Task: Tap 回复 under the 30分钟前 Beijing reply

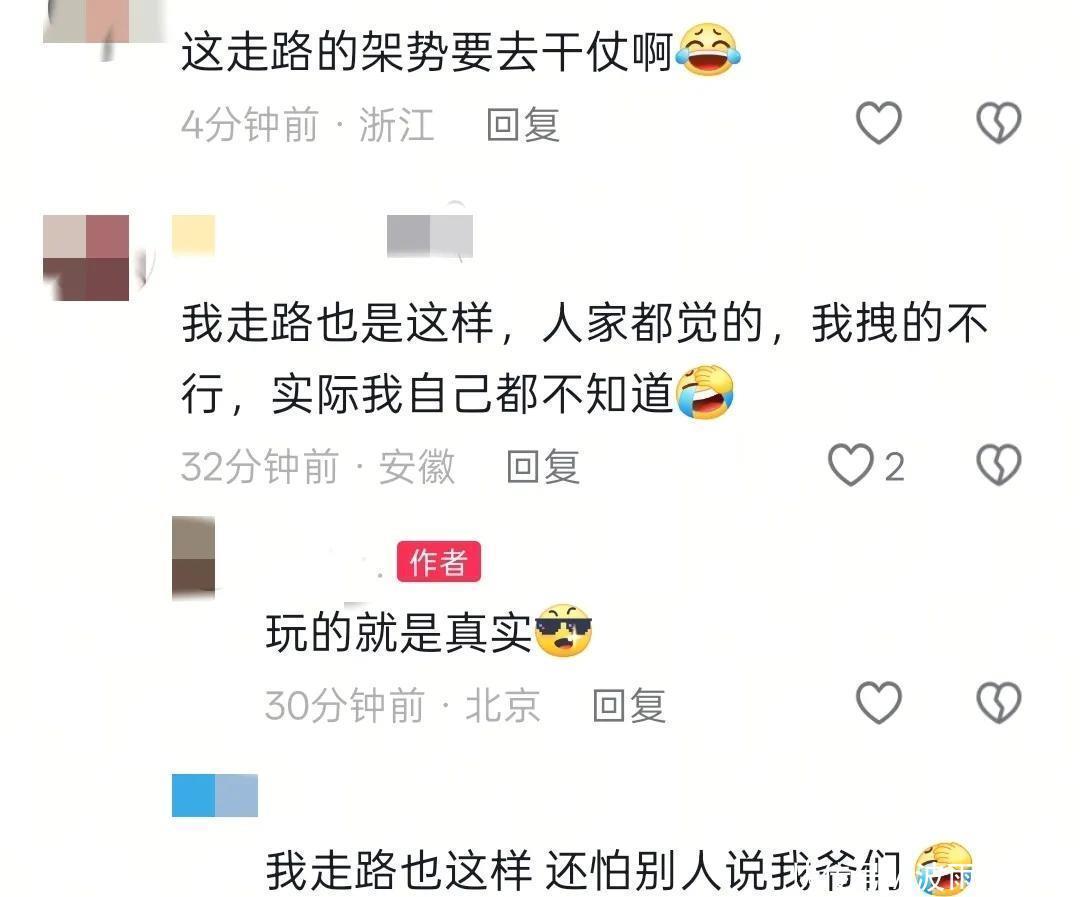Action: tap(629, 705)
